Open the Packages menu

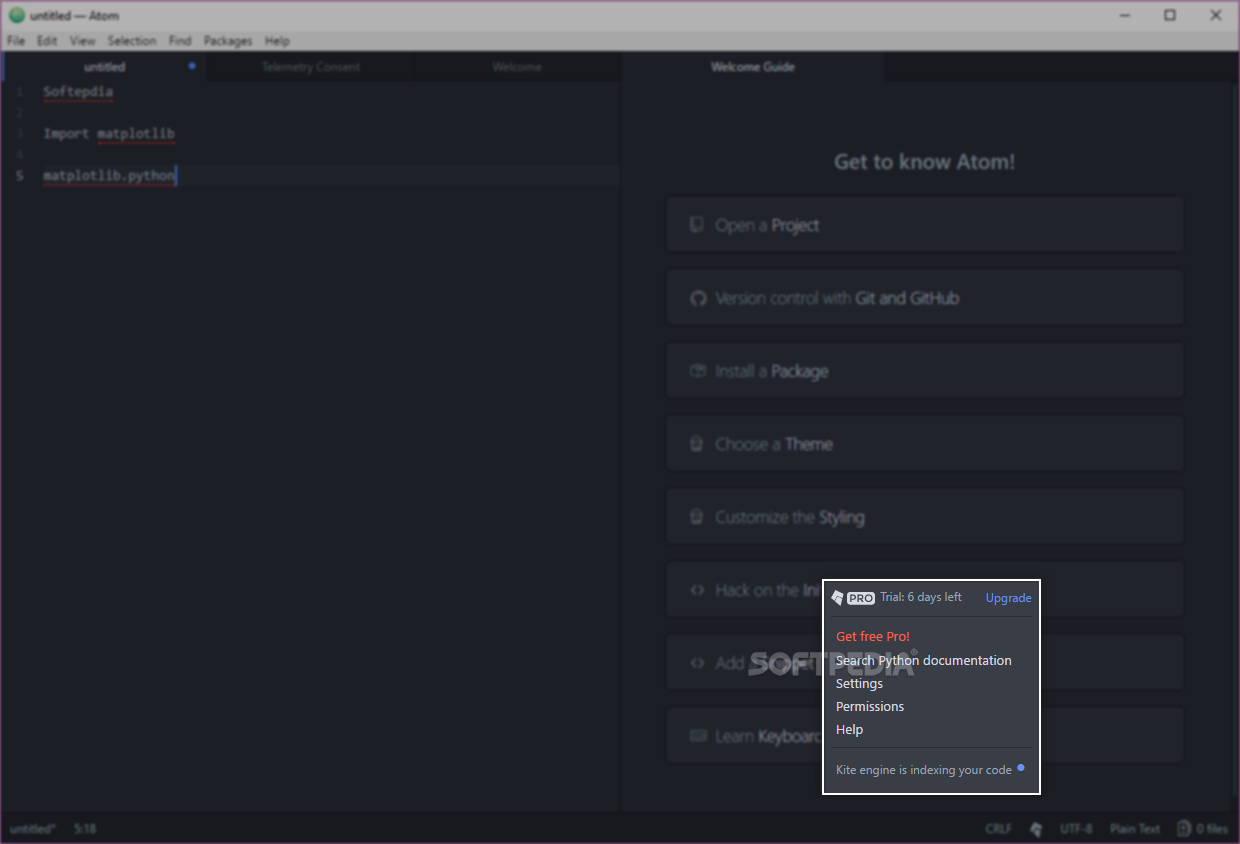click(x=228, y=41)
